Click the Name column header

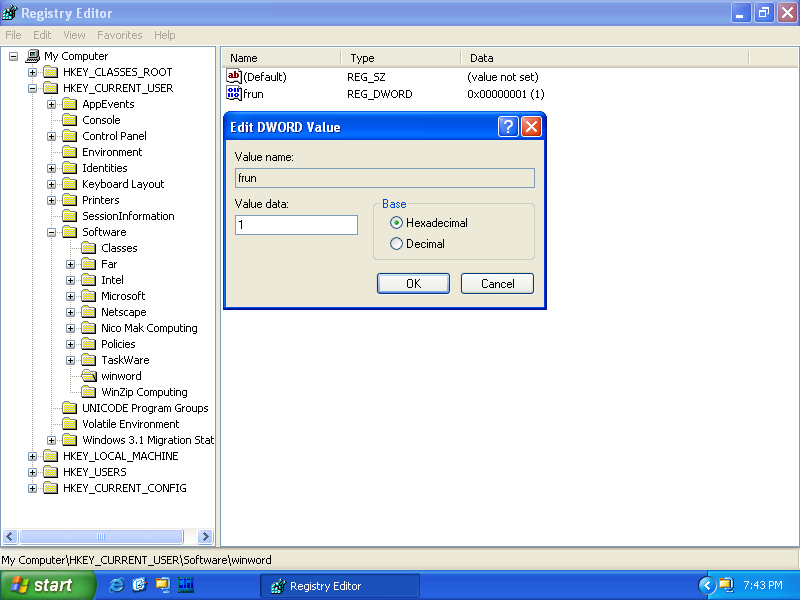[x=282, y=58]
